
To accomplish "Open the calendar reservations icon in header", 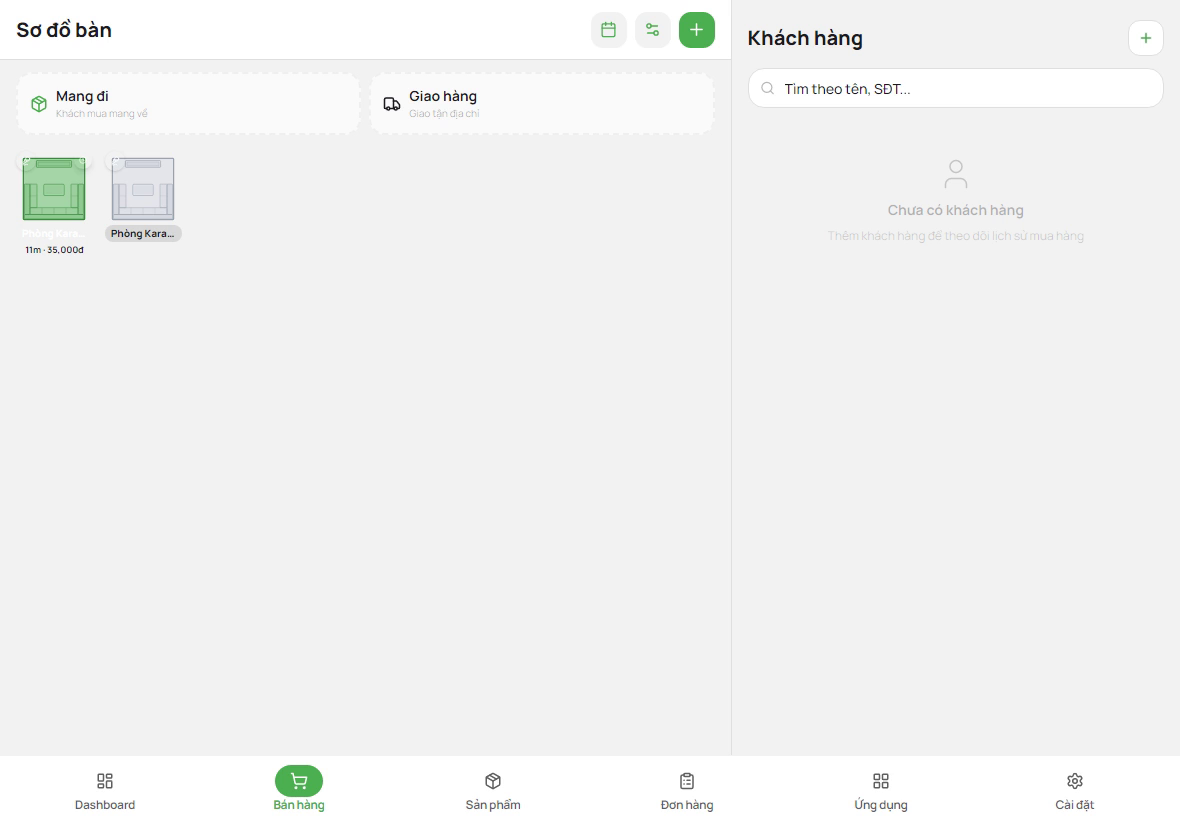I will [x=608, y=30].
